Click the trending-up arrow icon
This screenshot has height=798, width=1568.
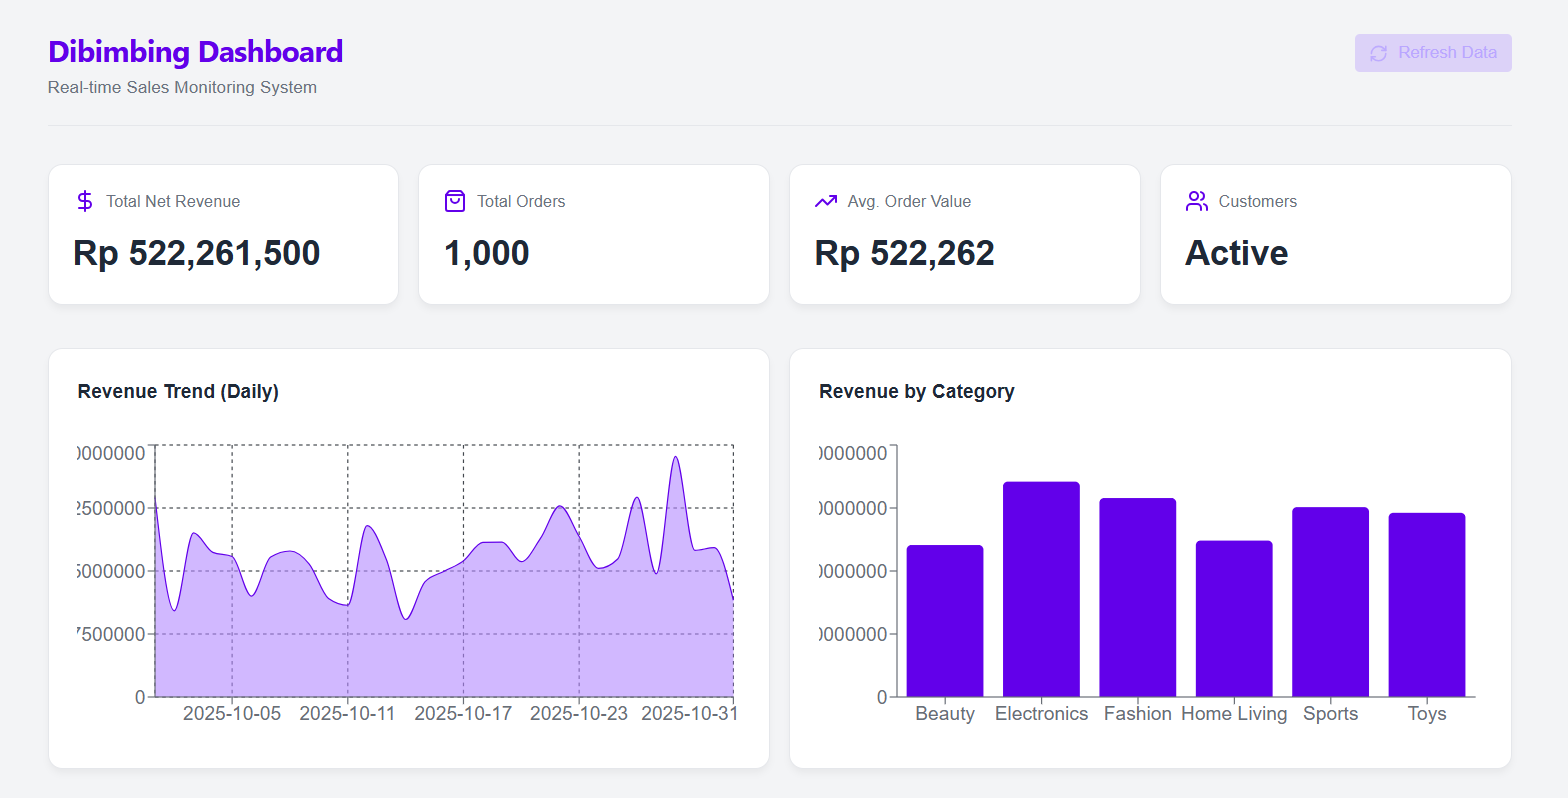coord(826,201)
